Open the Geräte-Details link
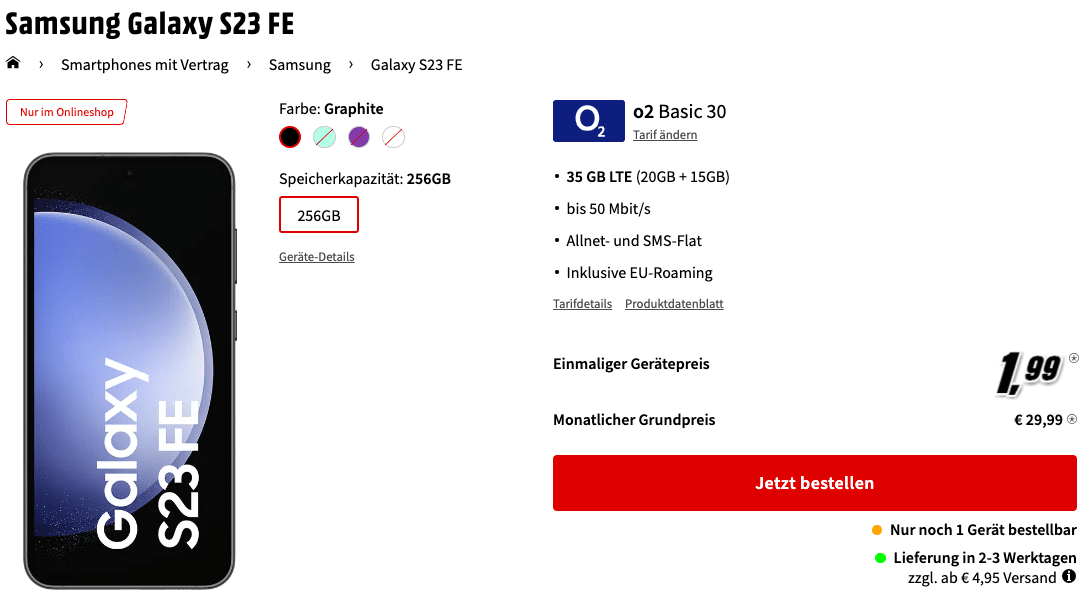Screen dimensions: 1082x601 click(x=317, y=257)
